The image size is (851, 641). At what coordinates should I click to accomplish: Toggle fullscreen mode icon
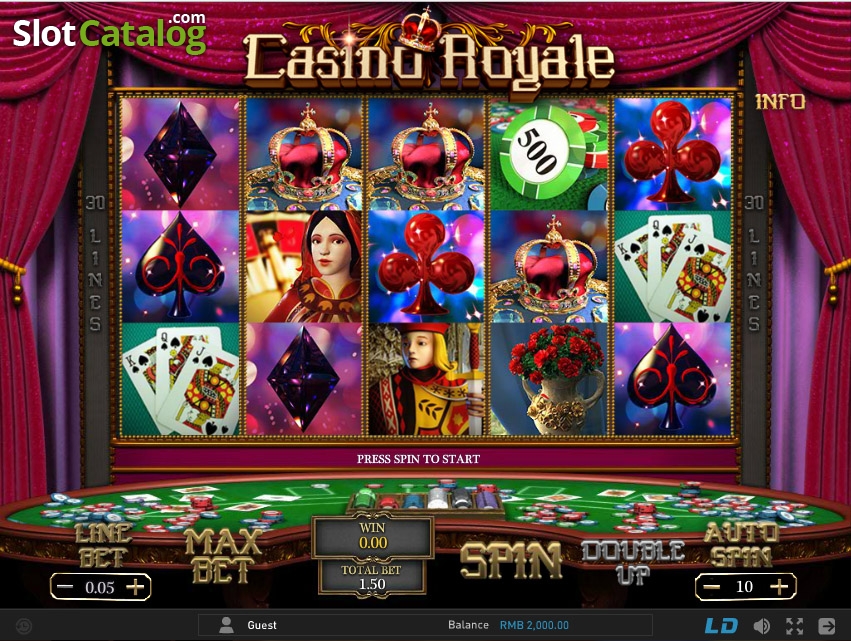(795, 626)
